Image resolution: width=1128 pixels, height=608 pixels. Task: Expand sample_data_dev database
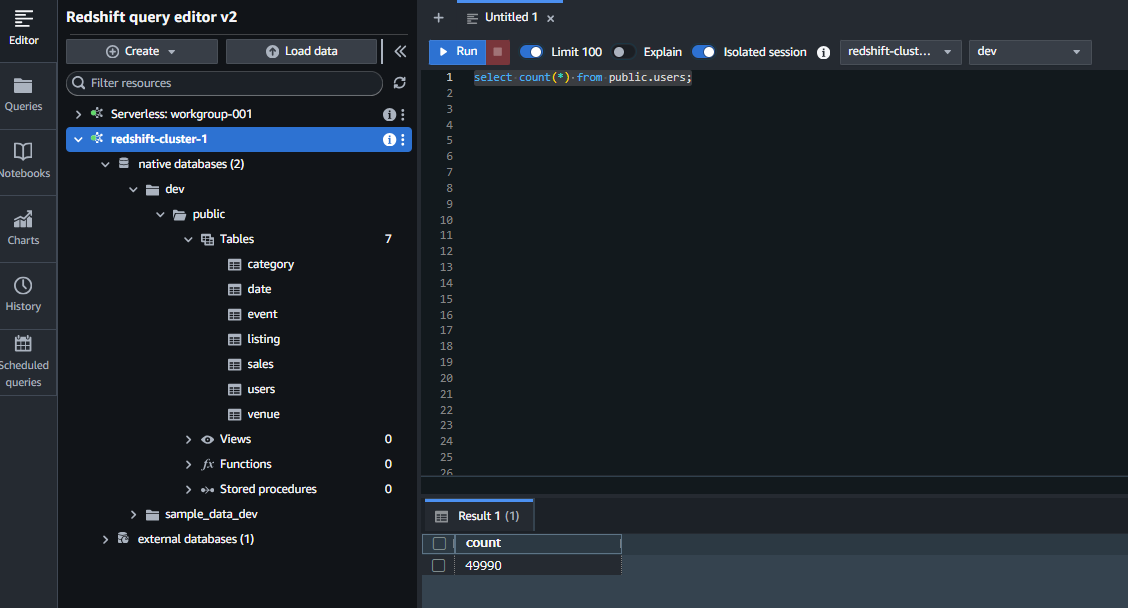pyautogui.click(x=133, y=514)
